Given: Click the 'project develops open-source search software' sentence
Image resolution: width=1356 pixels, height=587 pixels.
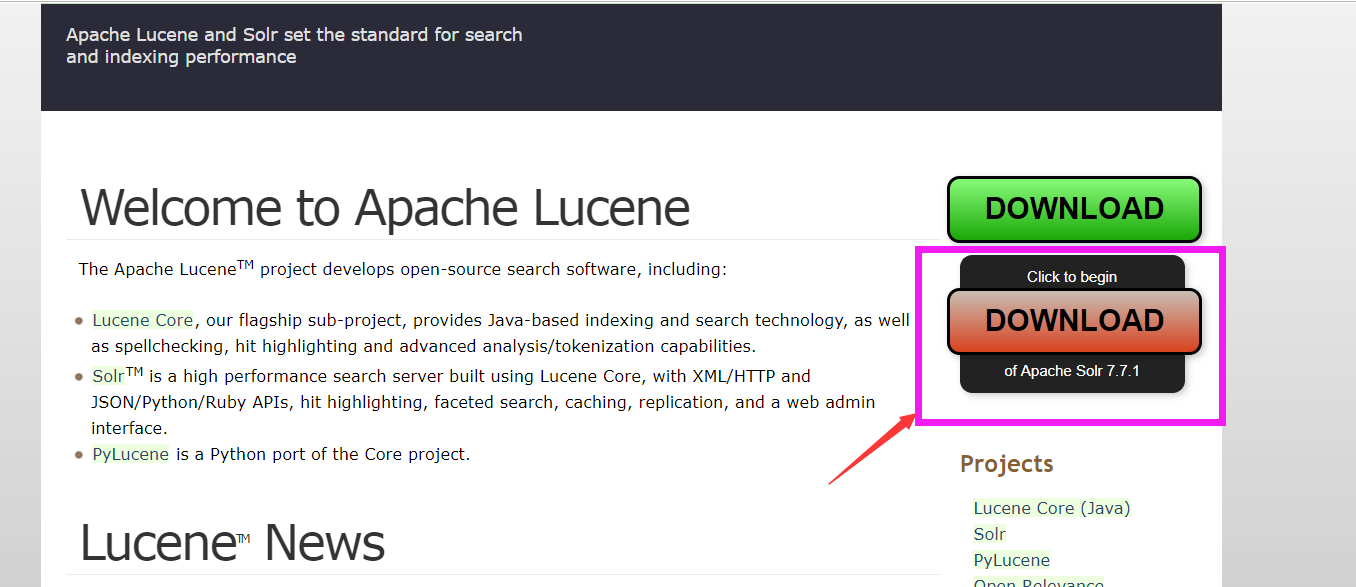Looking at the screenshot, I should point(403,269).
